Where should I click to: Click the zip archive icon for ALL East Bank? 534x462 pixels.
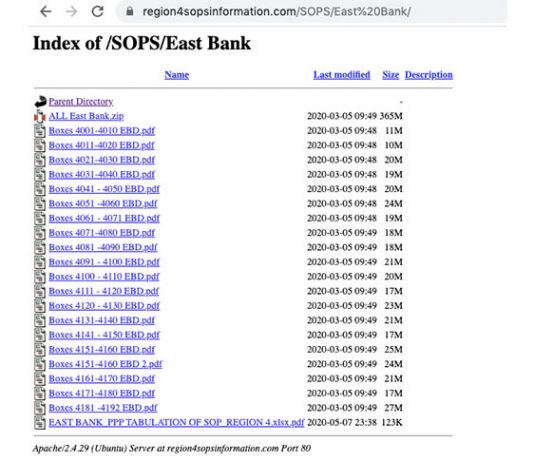point(40,116)
